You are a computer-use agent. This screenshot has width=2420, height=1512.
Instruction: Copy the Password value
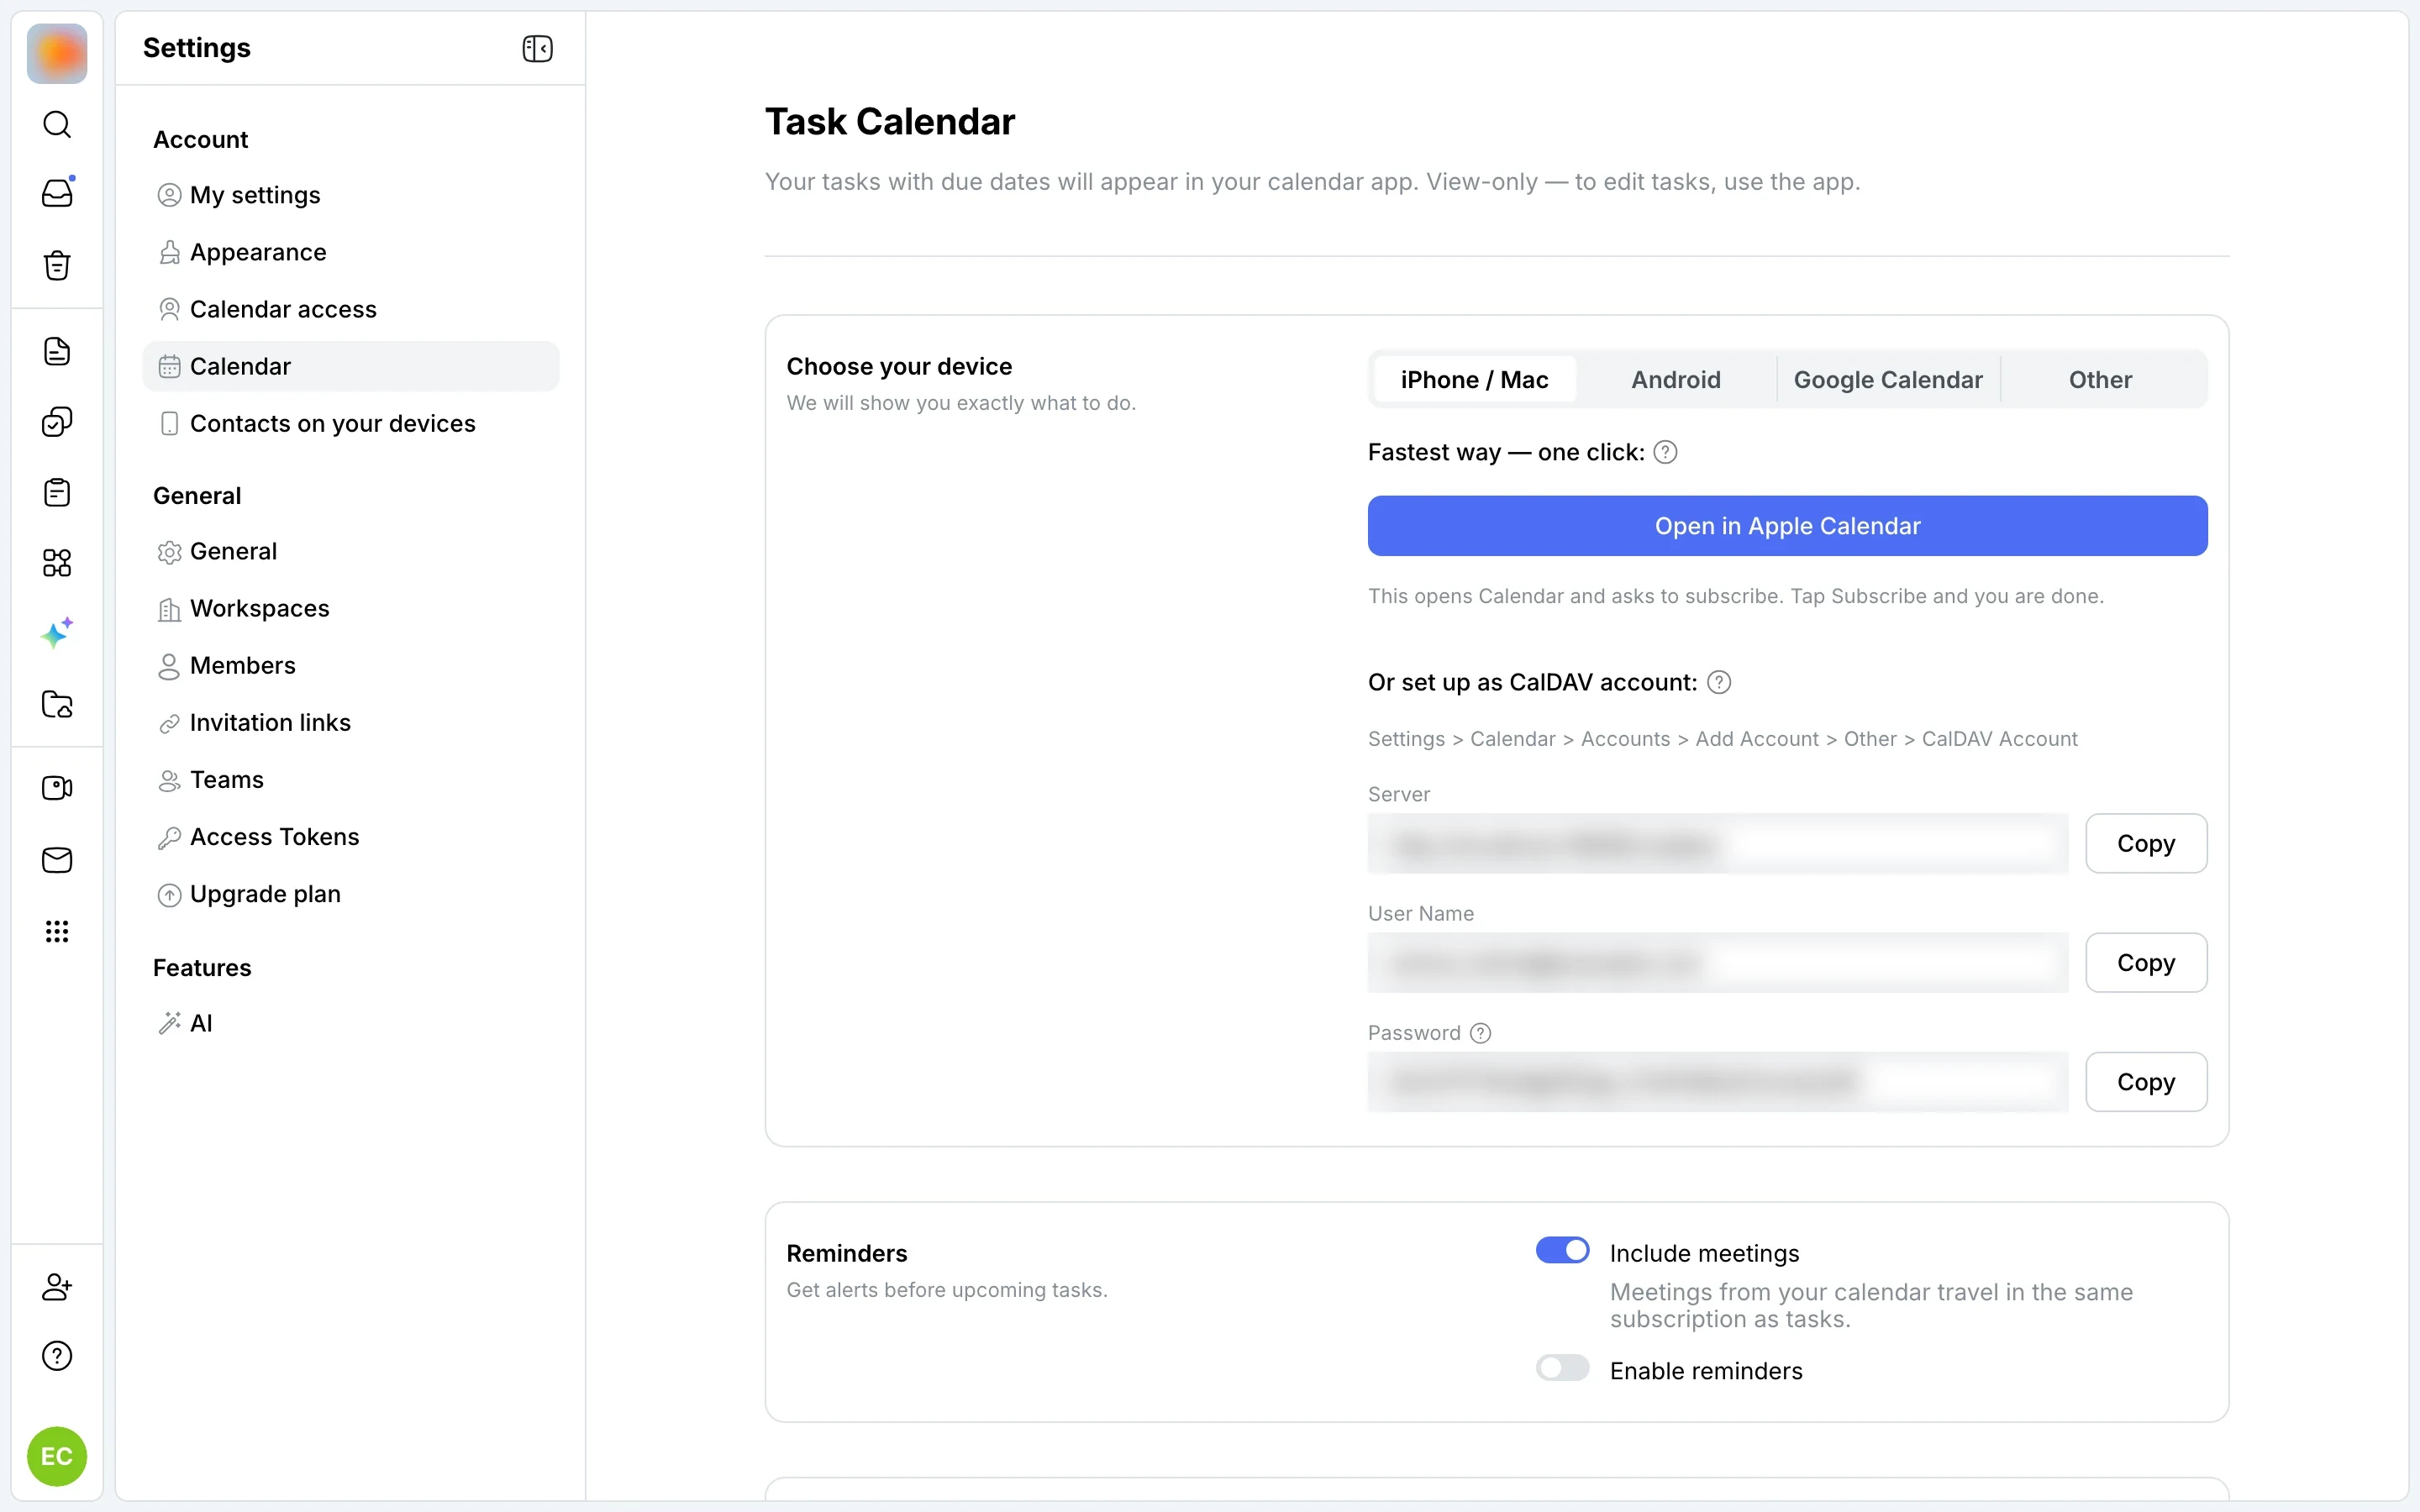2146,1081
